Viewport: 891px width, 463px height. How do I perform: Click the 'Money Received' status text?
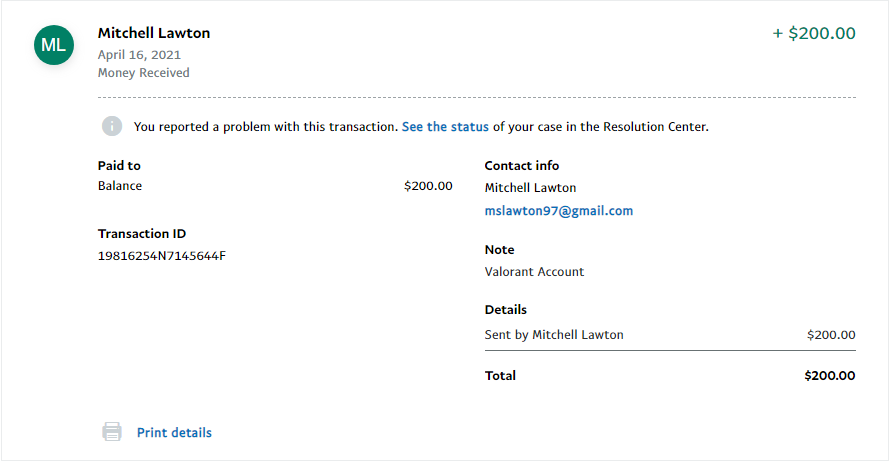click(143, 72)
